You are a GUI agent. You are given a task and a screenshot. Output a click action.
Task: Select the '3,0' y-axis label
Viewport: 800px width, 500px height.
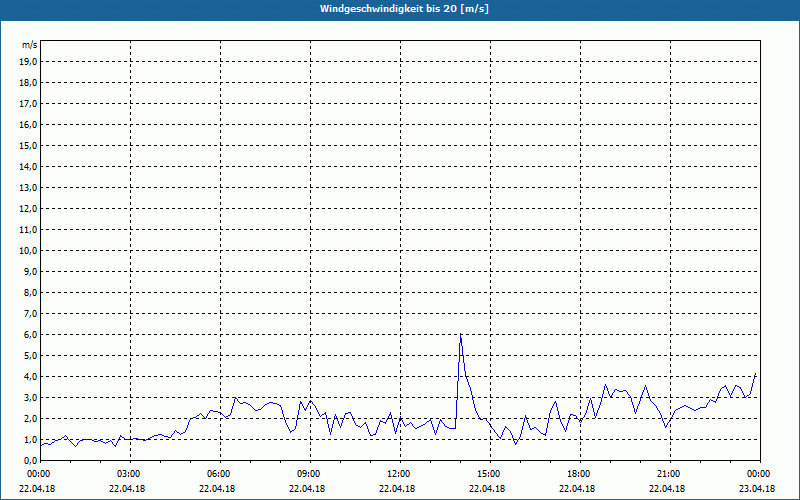coord(30,397)
